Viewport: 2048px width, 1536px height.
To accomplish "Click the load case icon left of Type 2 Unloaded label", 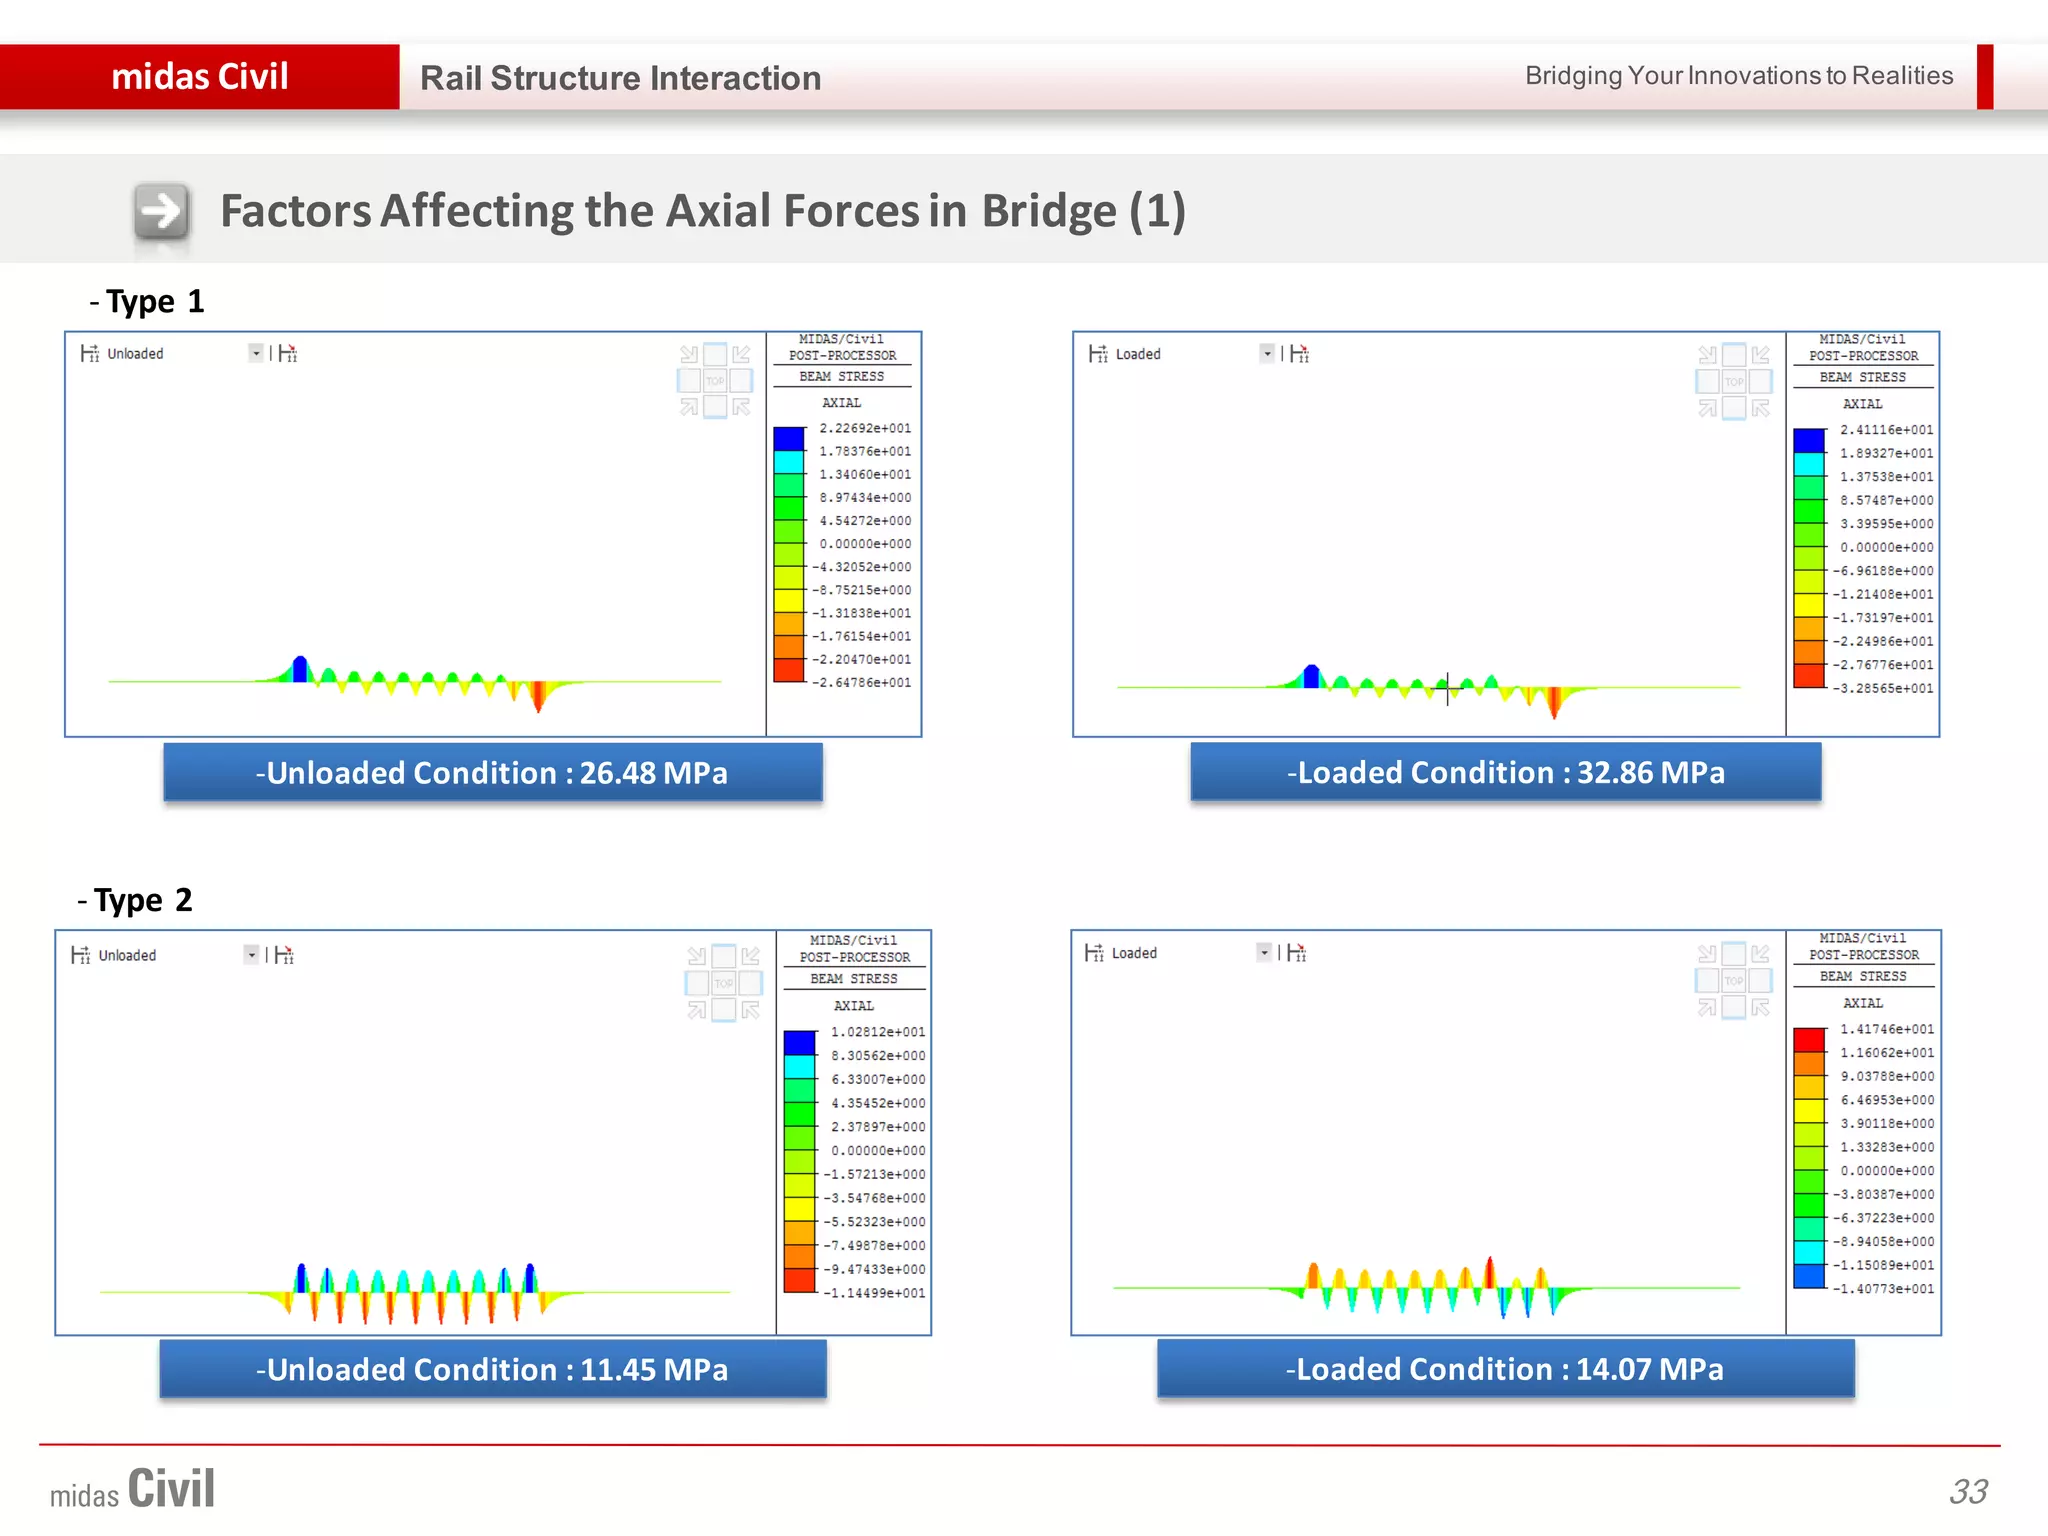I will (x=81, y=955).
